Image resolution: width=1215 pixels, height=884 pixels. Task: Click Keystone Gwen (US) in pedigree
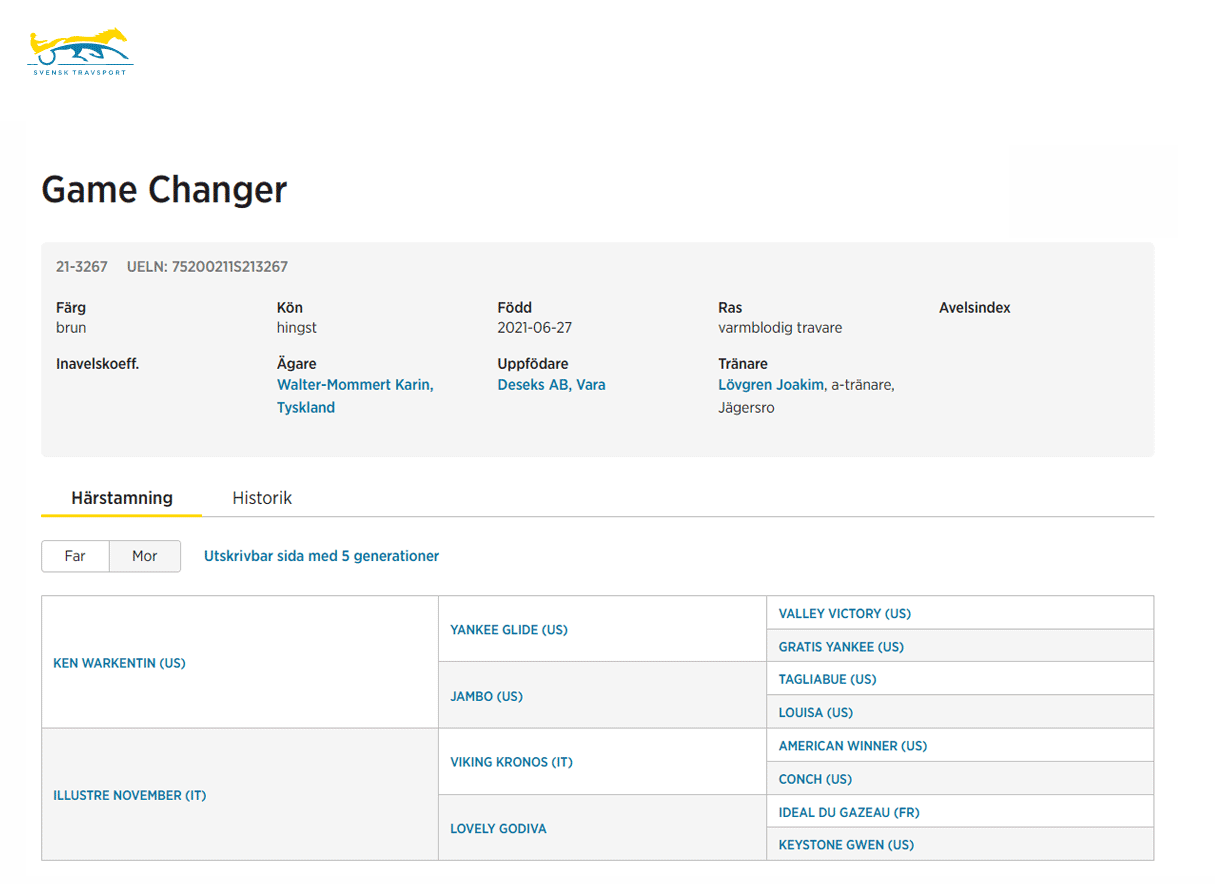846,845
